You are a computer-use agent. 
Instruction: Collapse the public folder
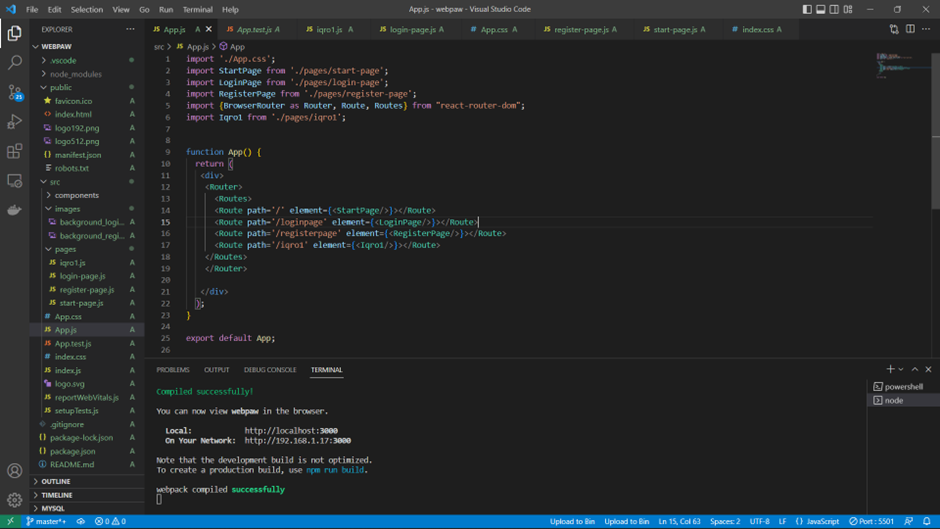tap(87, 88)
